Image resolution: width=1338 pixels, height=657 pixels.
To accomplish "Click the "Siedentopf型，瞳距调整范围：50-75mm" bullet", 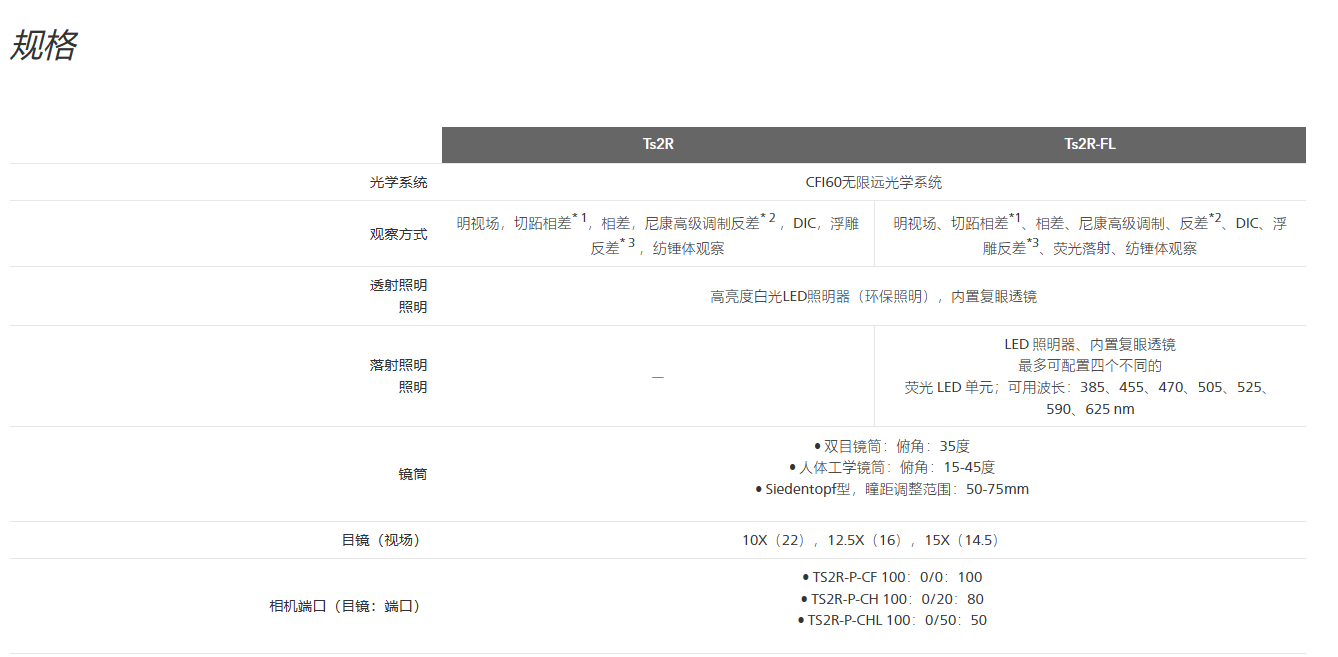I will [x=892, y=489].
